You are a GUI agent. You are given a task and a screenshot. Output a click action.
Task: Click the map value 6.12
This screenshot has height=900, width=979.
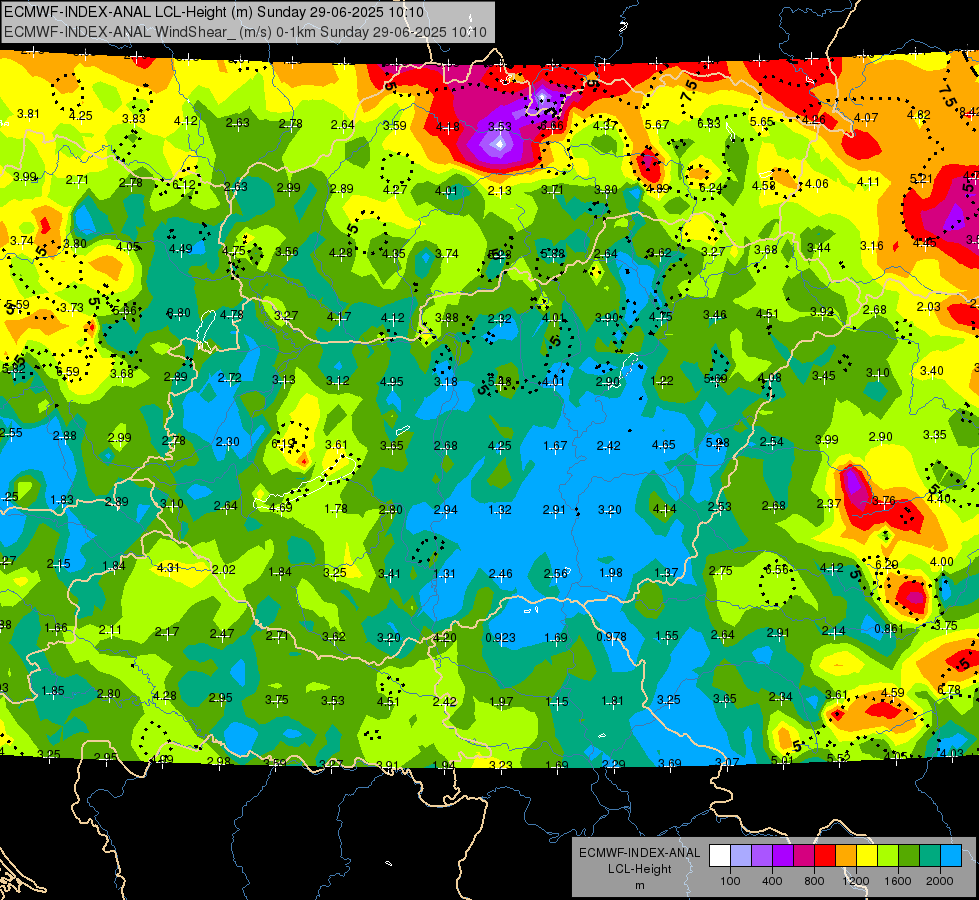tap(184, 185)
